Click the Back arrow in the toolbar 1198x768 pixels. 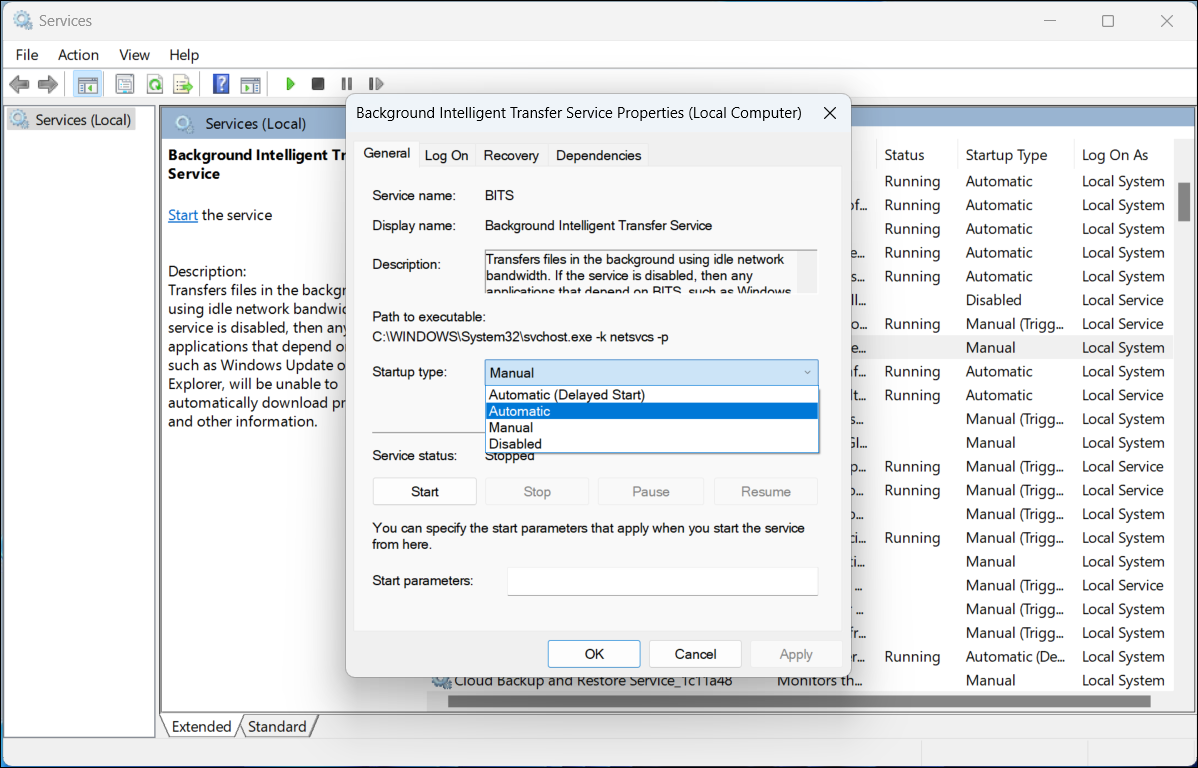coord(20,84)
